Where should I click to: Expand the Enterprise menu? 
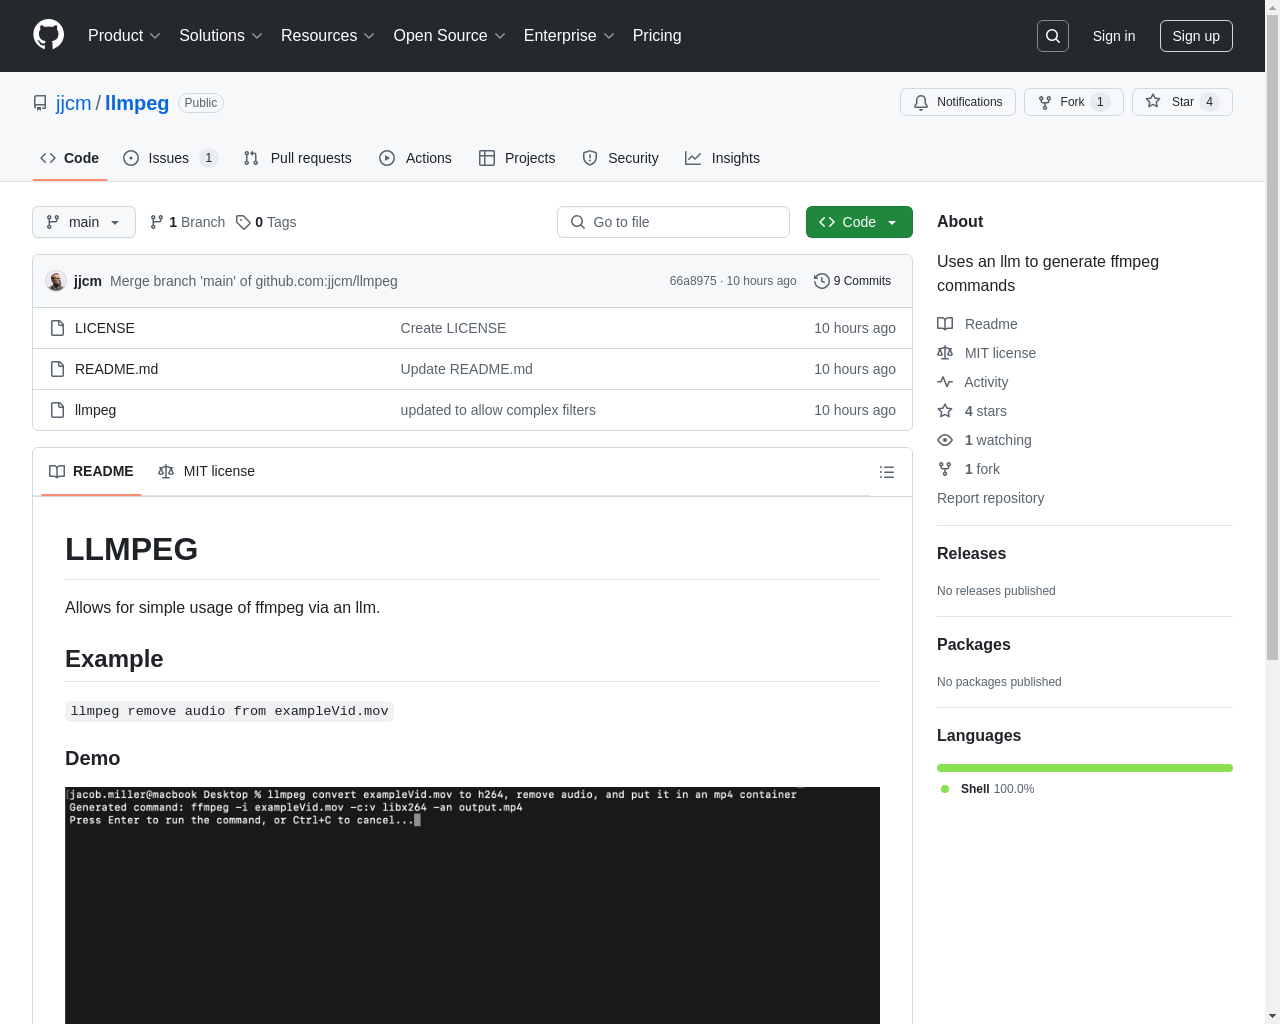point(569,36)
